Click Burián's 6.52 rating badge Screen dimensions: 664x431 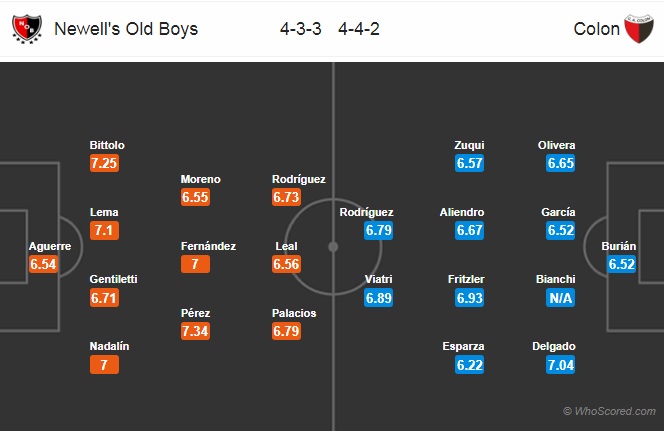(621, 264)
